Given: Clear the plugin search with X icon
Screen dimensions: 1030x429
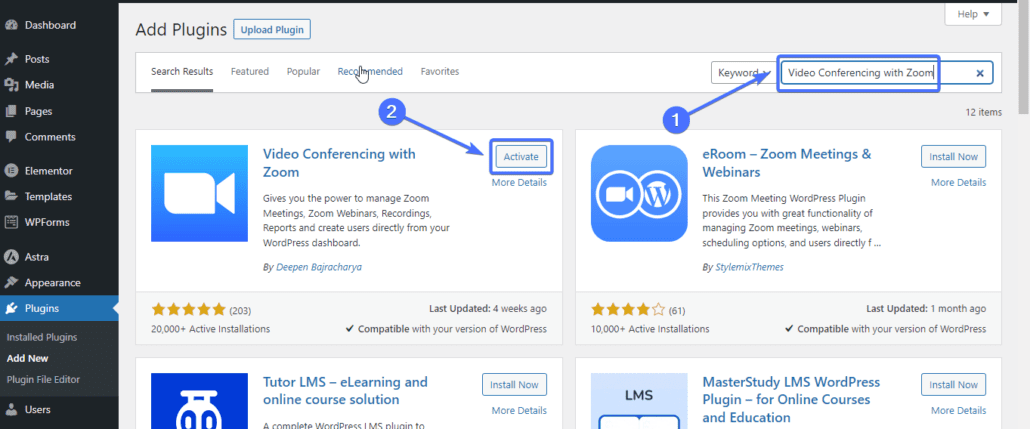Looking at the screenshot, I should point(979,73).
